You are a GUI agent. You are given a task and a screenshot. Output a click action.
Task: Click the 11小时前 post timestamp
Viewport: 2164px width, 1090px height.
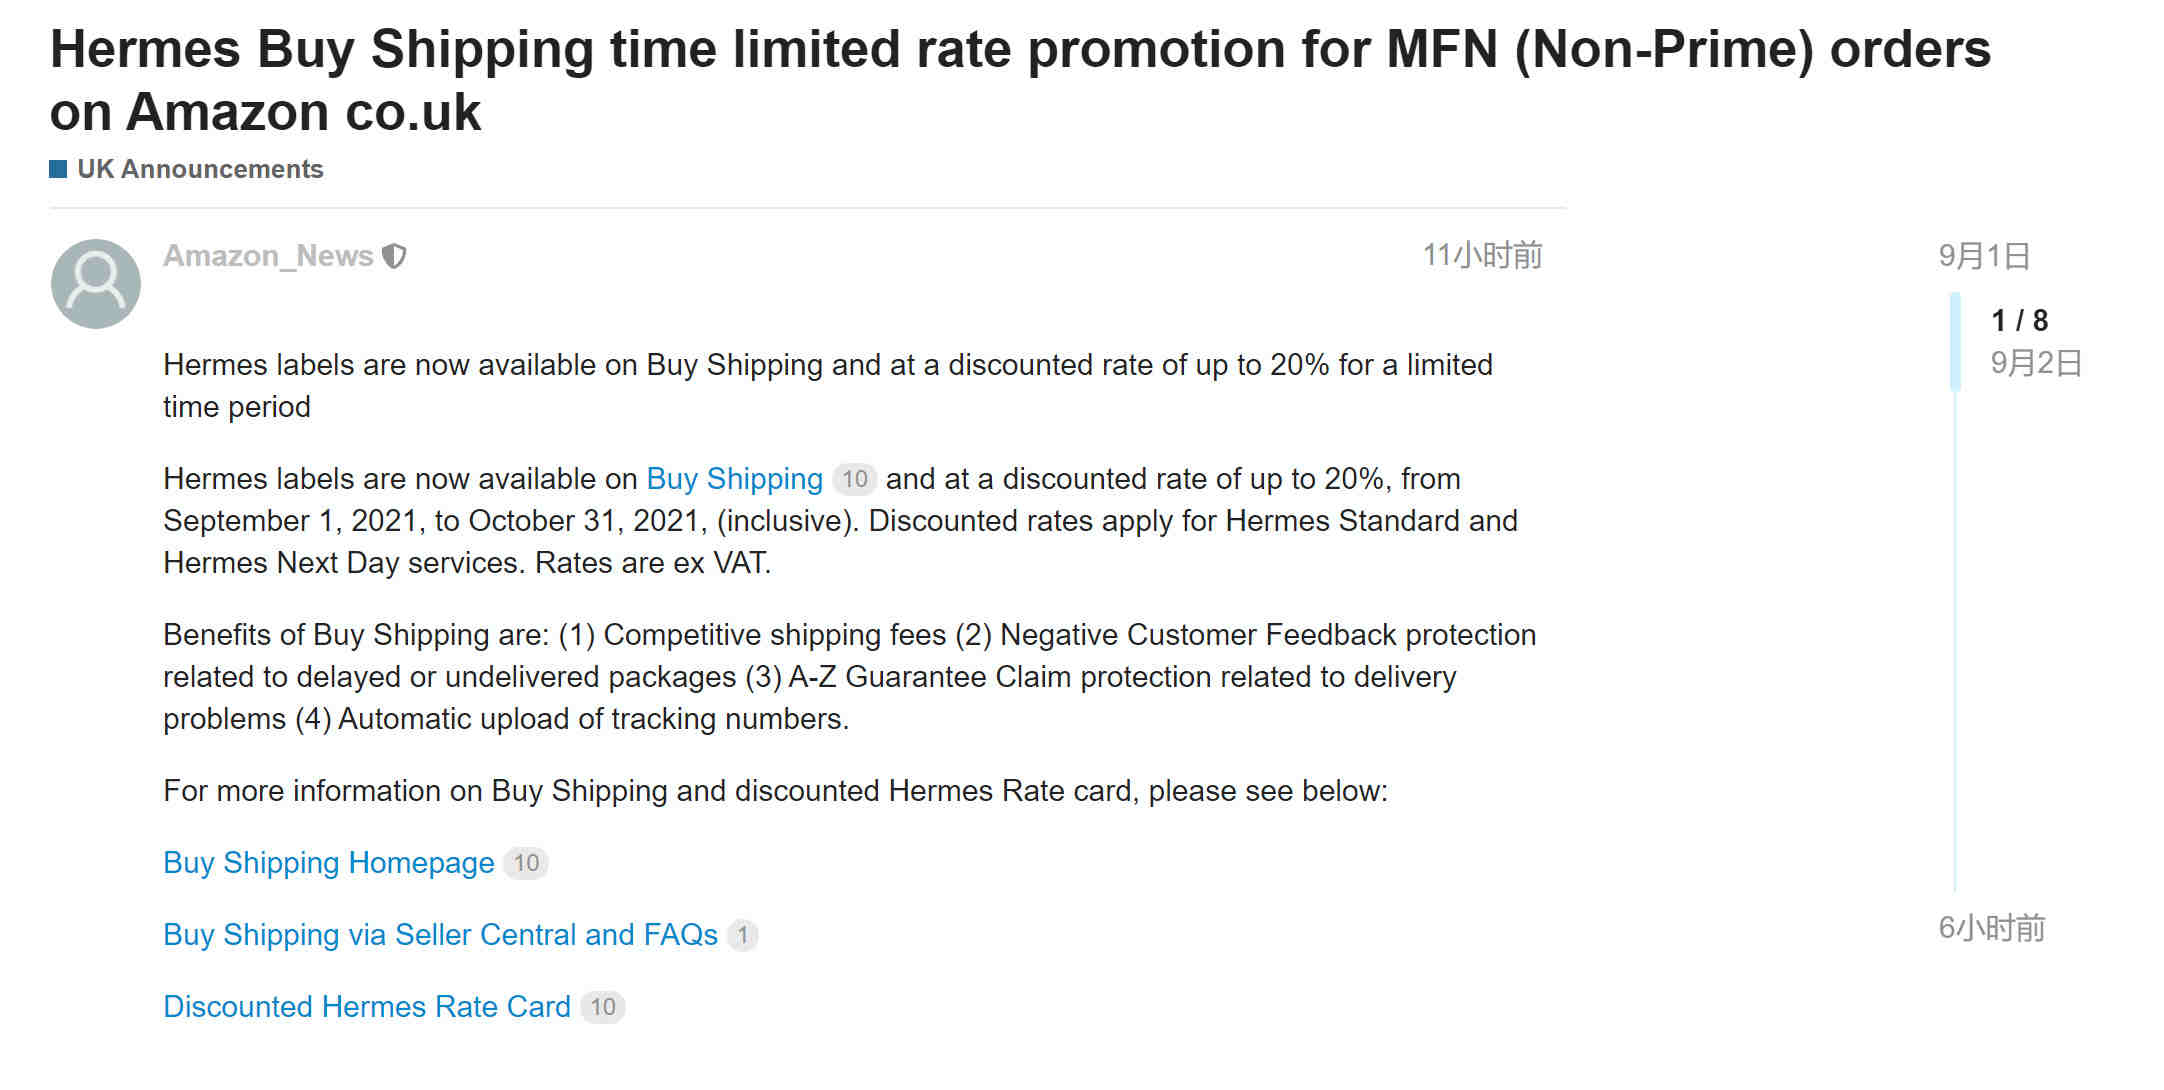pos(1482,256)
